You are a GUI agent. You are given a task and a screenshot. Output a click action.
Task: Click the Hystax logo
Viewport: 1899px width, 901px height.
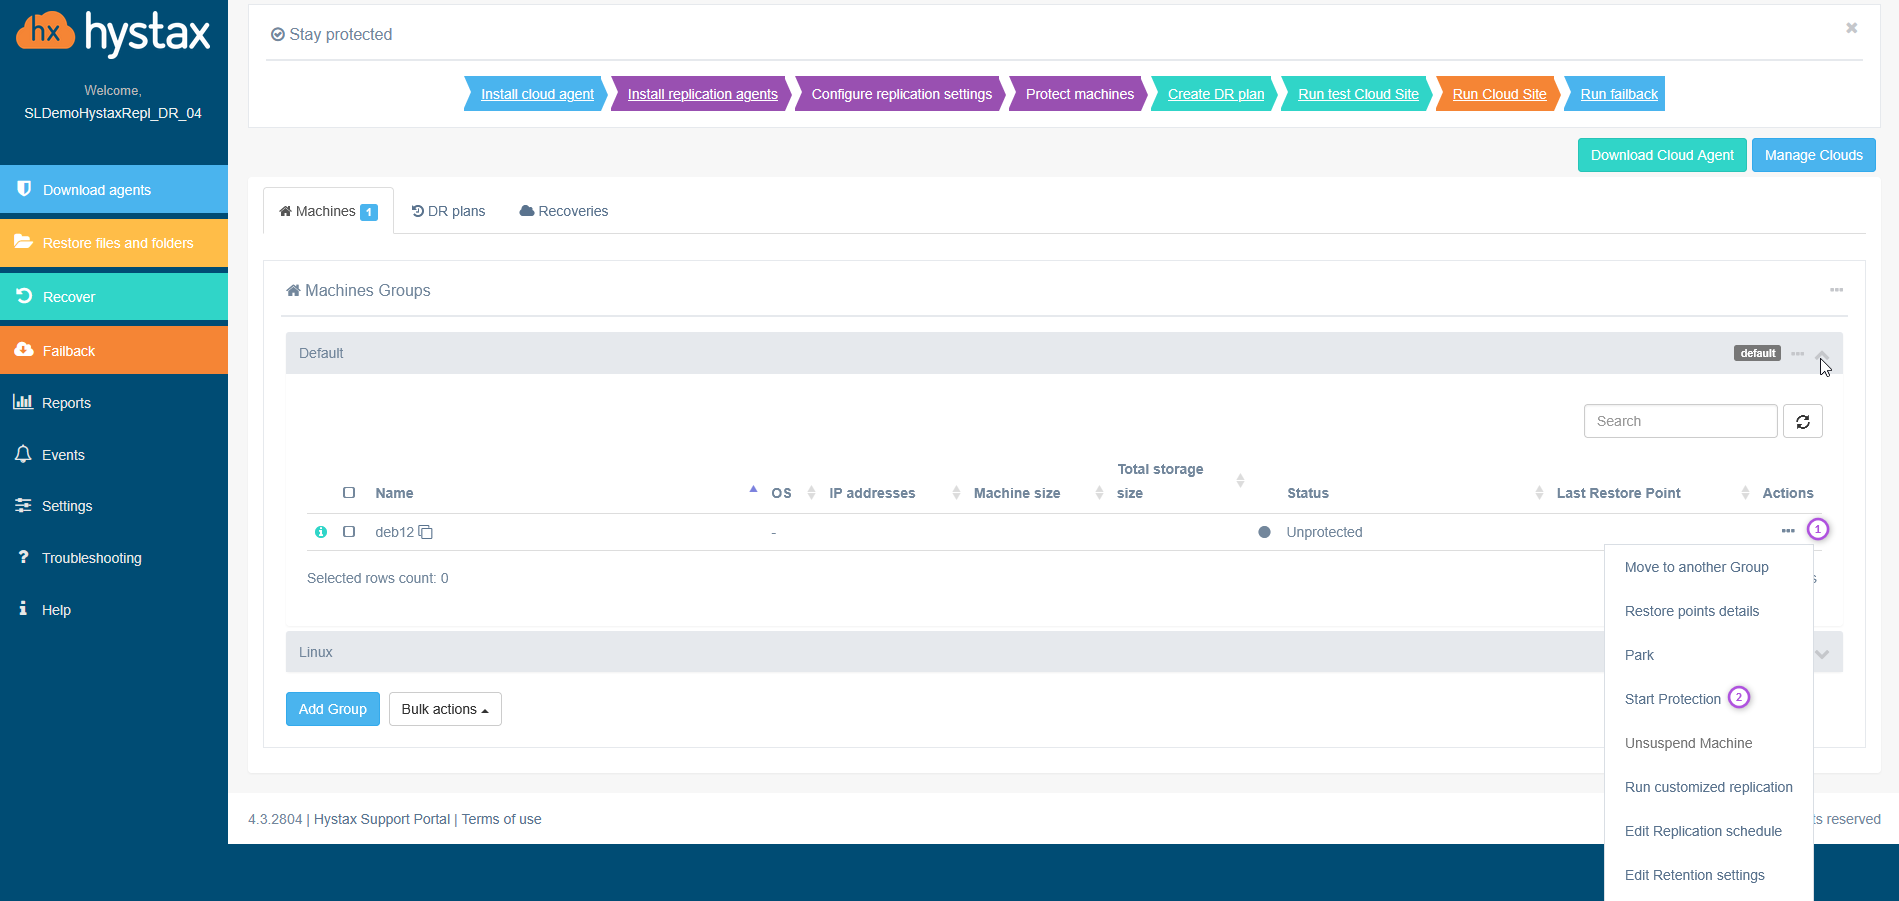coord(113,33)
